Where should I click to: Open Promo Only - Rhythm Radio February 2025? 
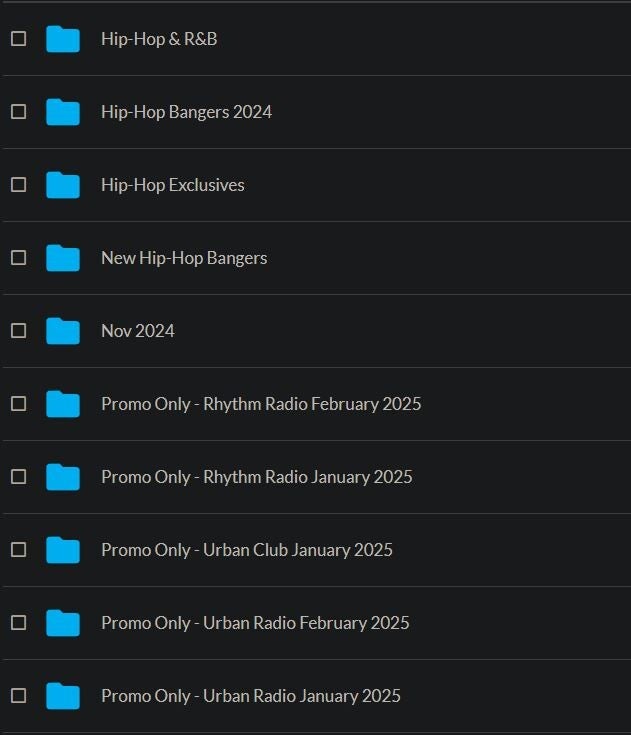click(261, 404)
